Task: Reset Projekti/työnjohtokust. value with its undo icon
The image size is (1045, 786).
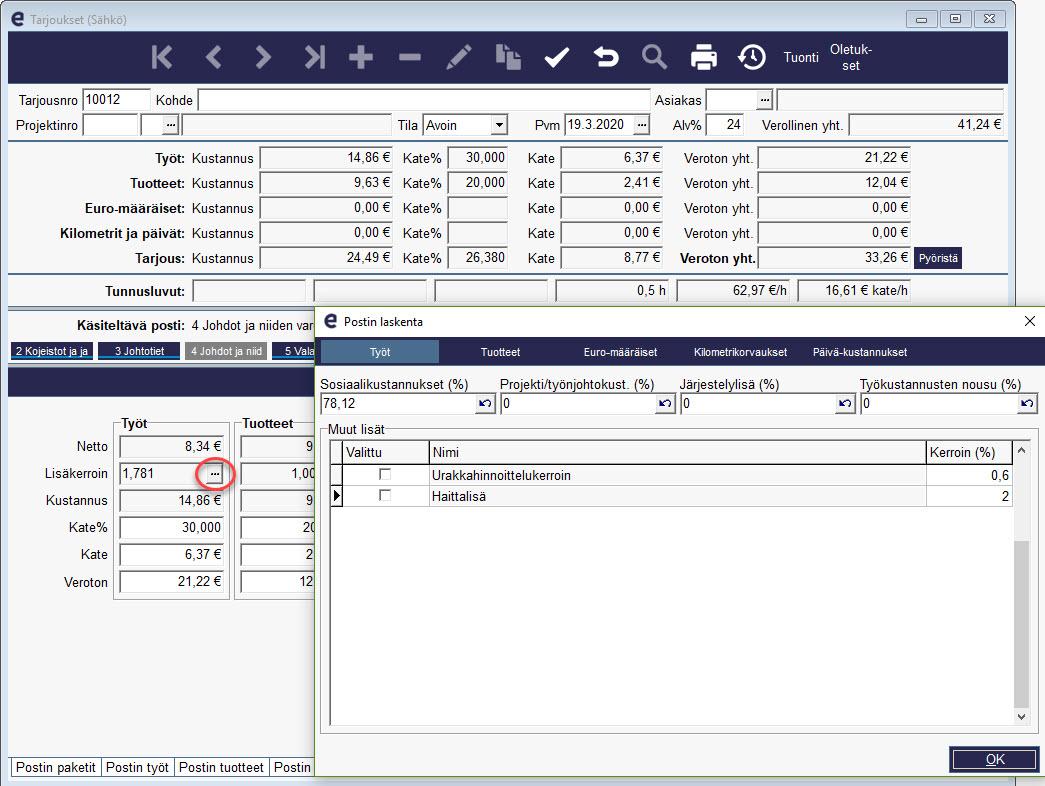Action: tap(665, 403)
